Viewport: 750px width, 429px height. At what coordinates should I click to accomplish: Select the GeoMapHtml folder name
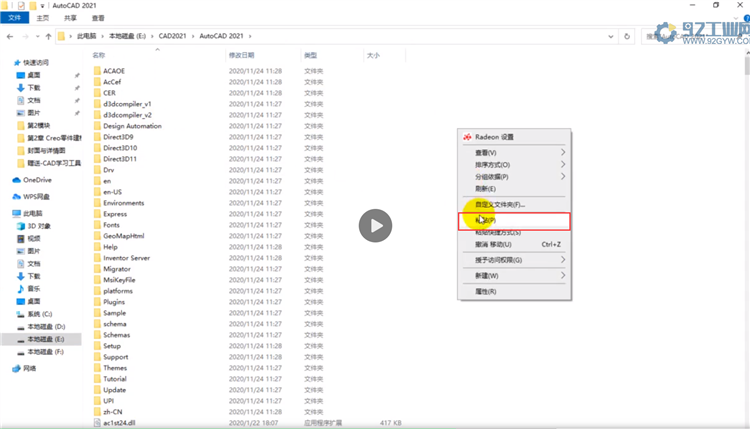pyautogui.click(x=123, y=236)
